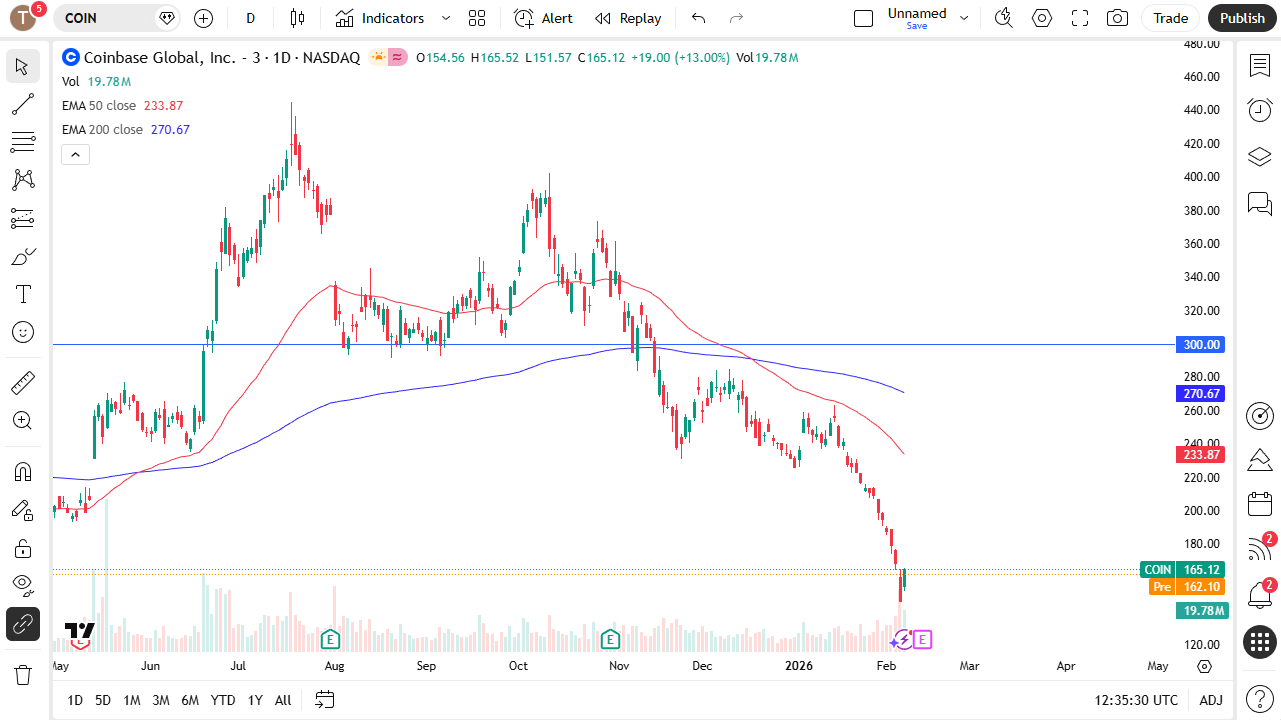
Task: Open the alerts clock panel
Action: point(1260,111)
